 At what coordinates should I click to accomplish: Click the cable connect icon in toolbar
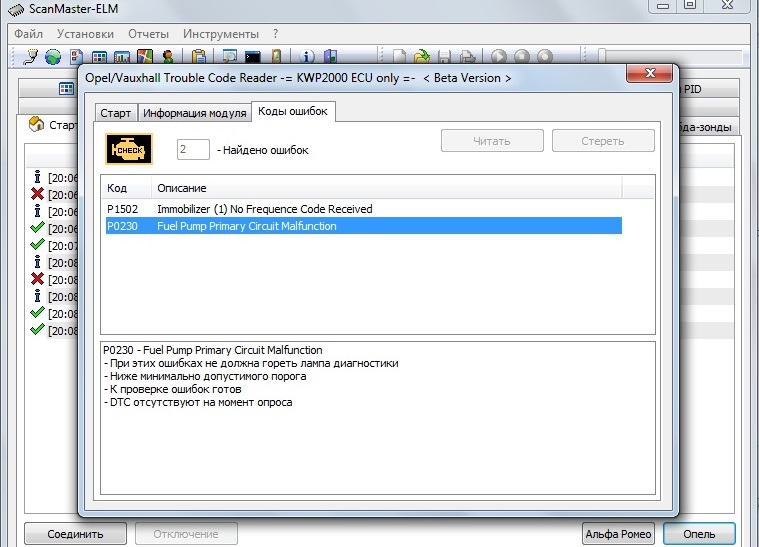(31, 57)
